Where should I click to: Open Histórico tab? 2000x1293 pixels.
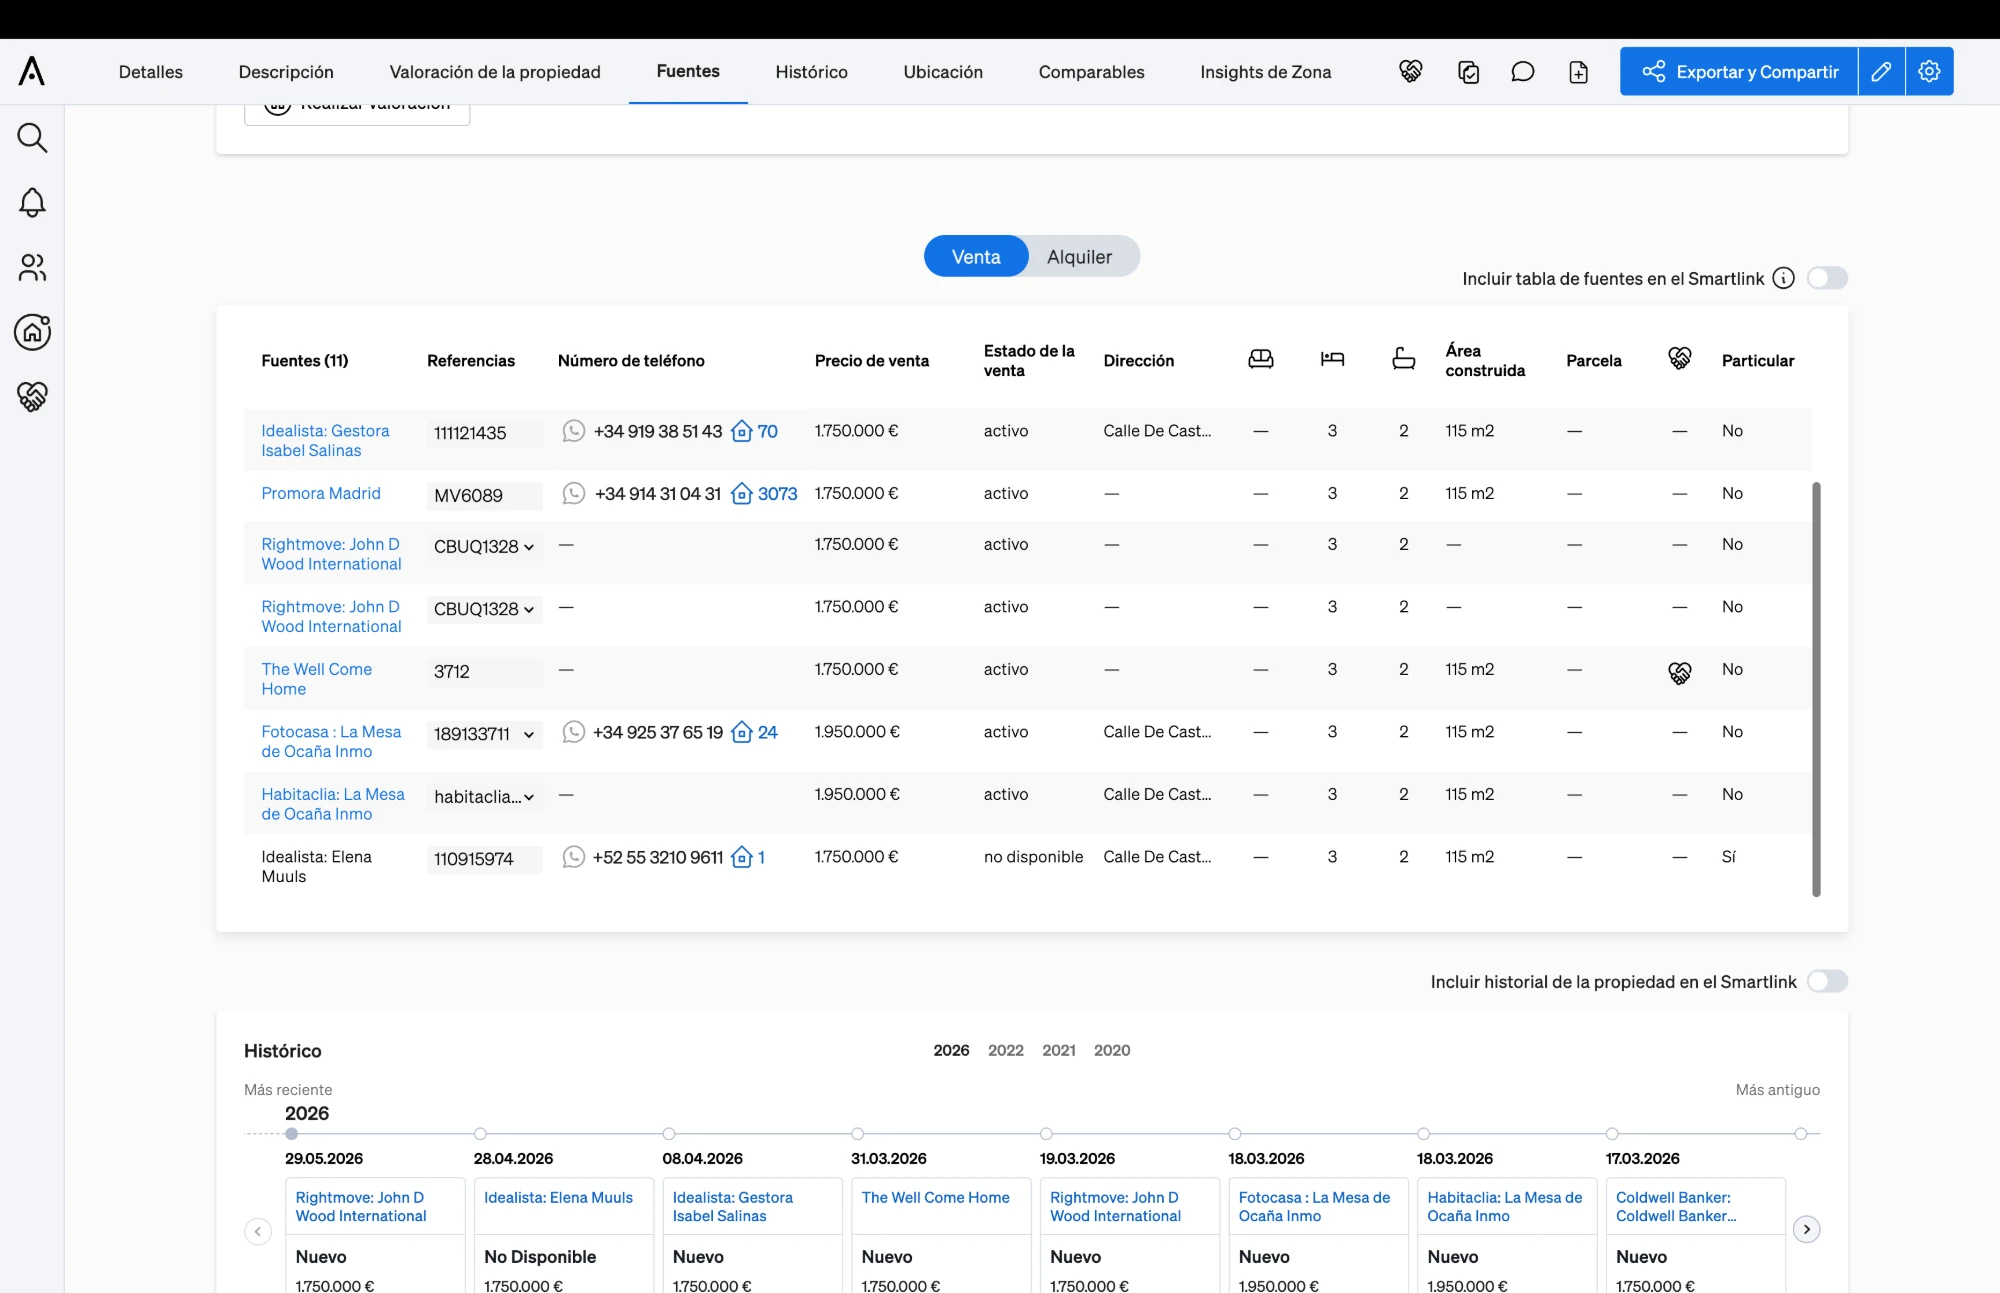811,72
